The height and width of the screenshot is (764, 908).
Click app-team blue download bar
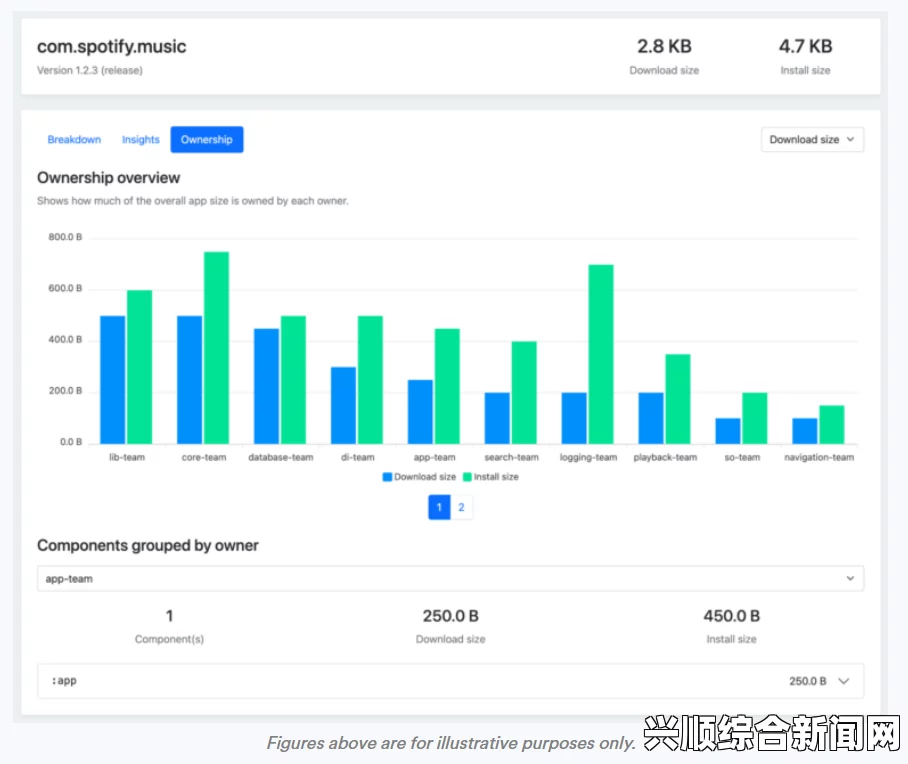[420, 412]
